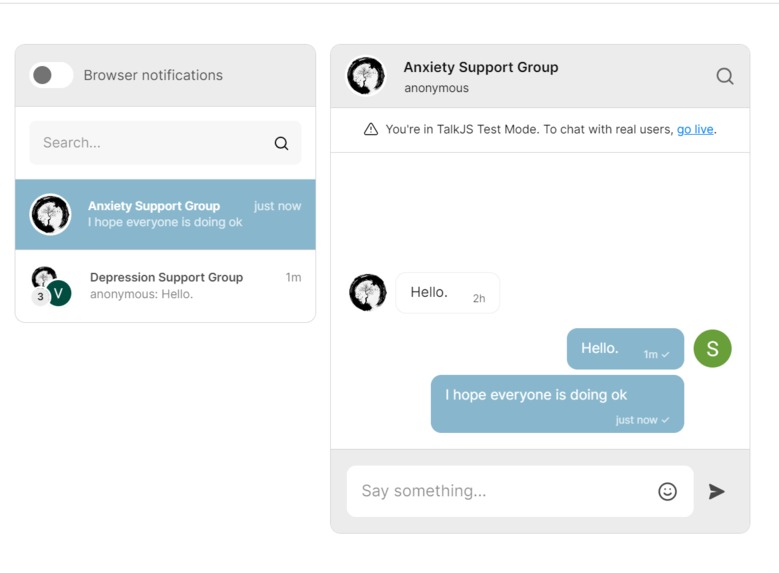Image resolution: width=779 pixels, height=573 pixels.
Task: Click the green S user avatar
Action: pyautogui.click(x=712, y=348)
